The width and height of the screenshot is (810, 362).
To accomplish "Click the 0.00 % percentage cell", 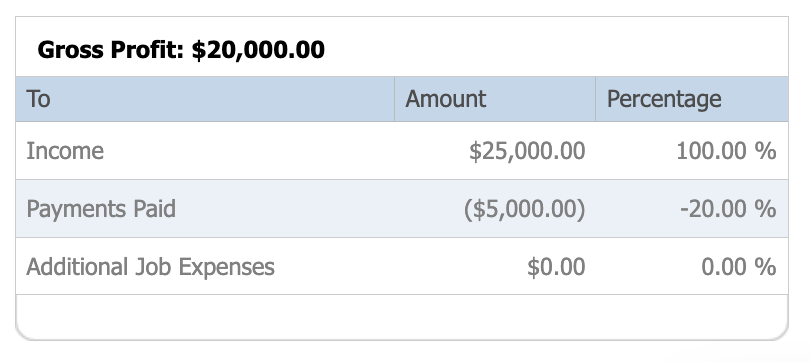I will (738, 267).
